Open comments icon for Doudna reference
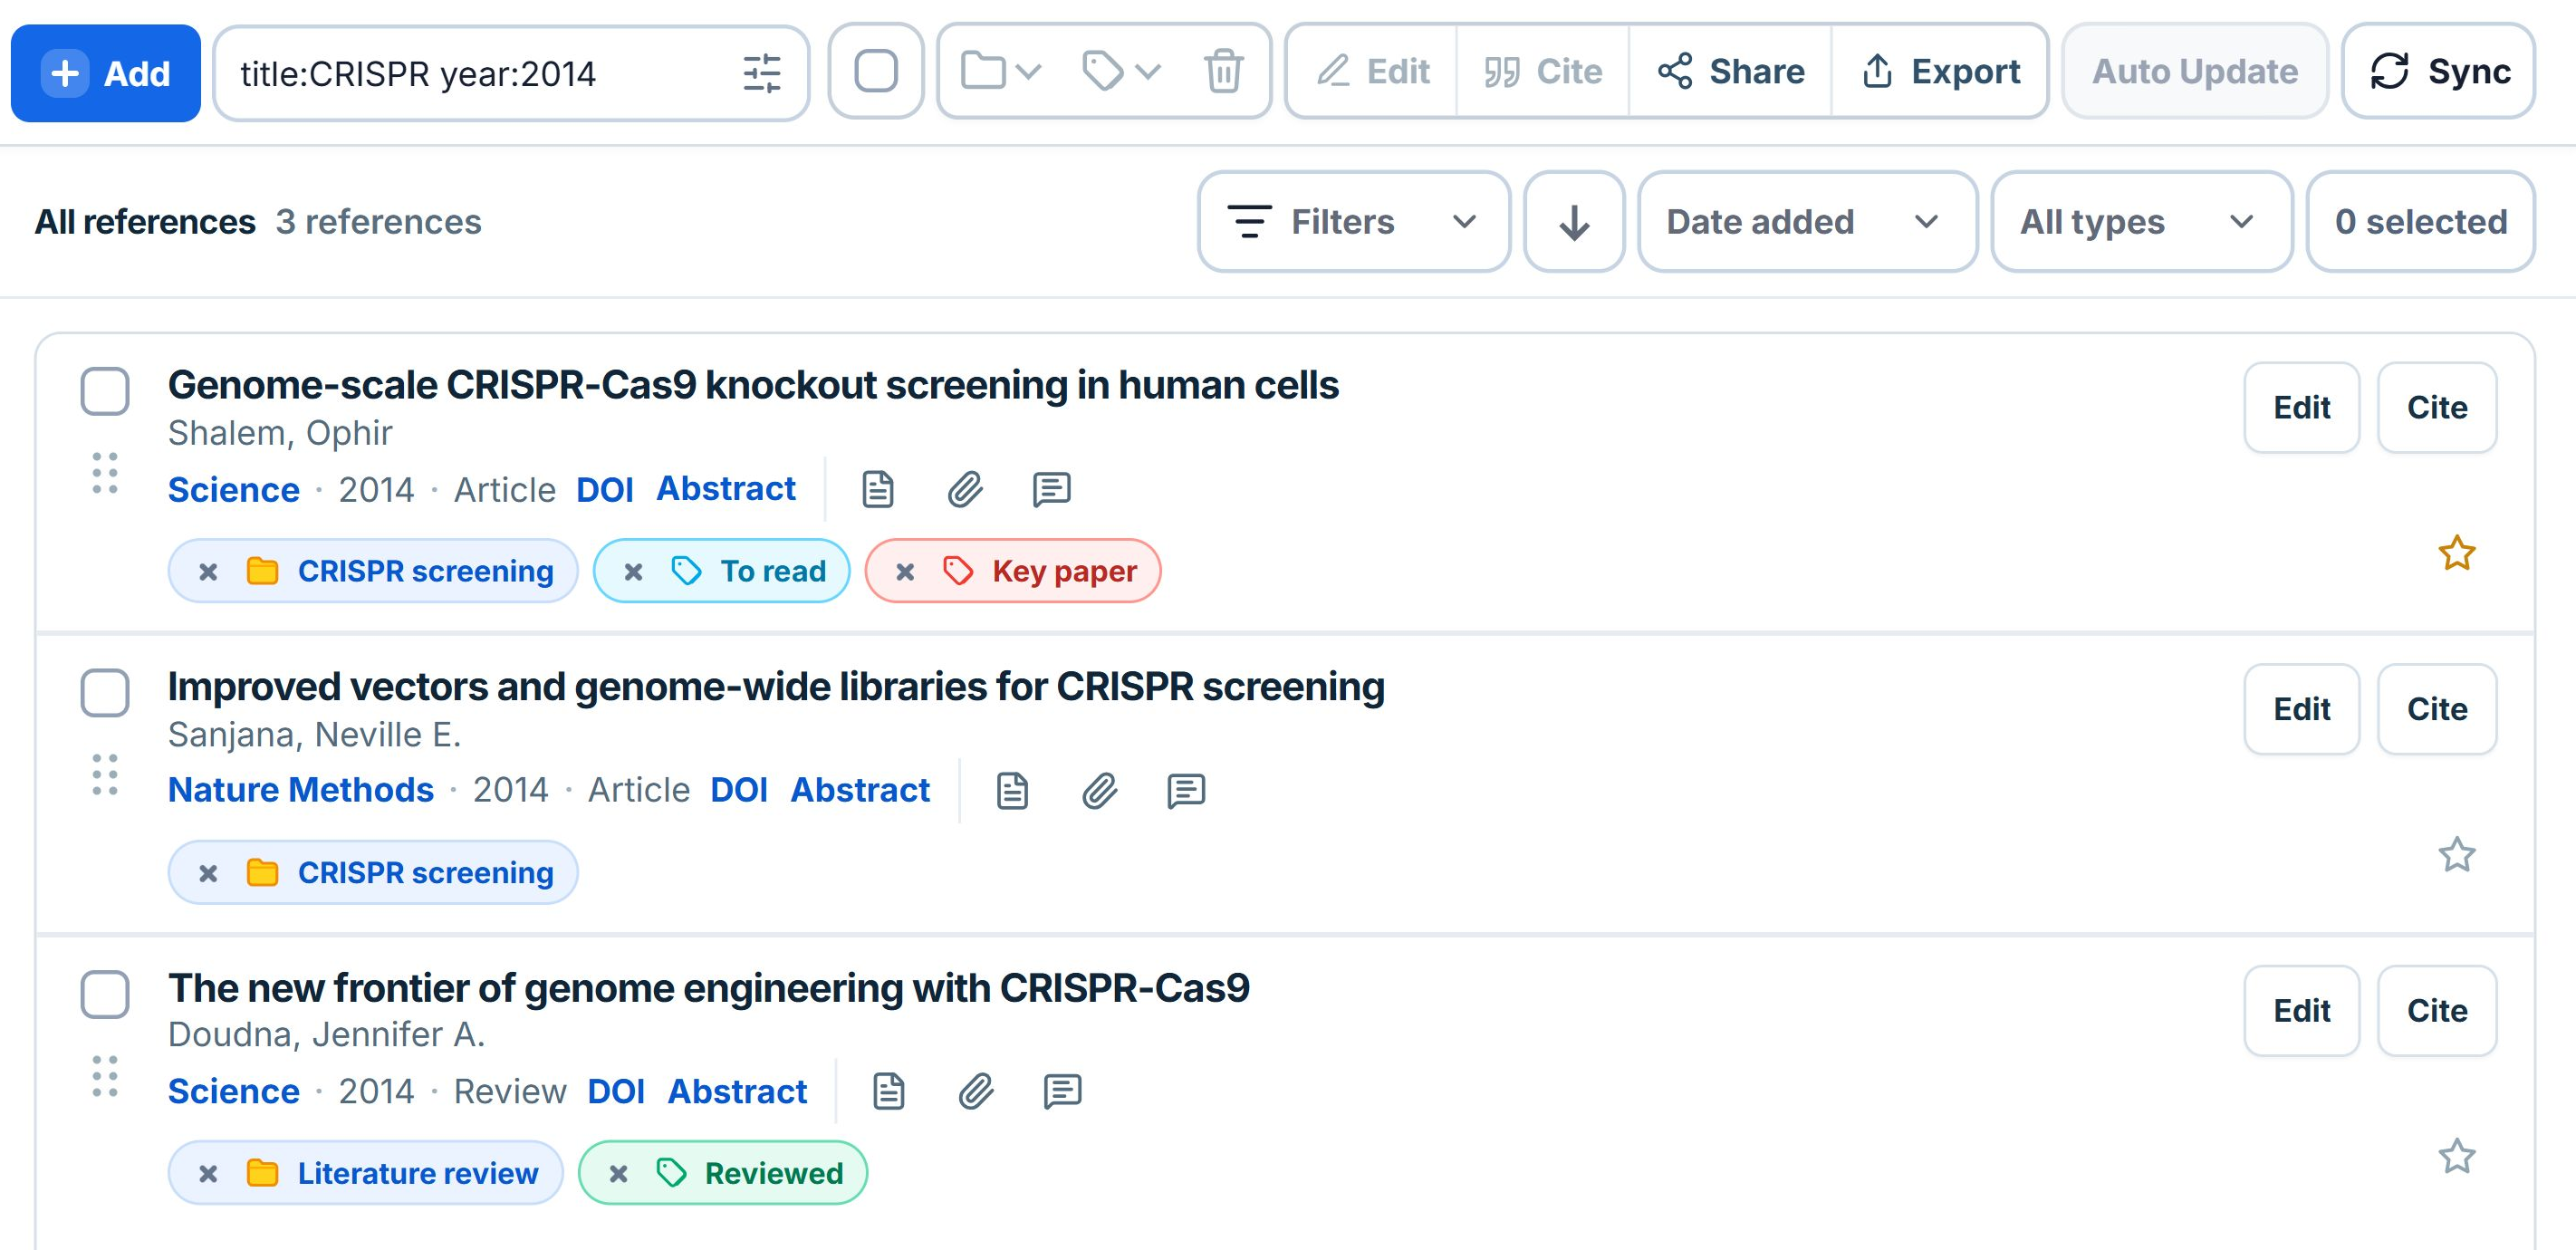Image resolution: width=2576 pixels, height=1250 pixels. click(x=1062, y=1092)
